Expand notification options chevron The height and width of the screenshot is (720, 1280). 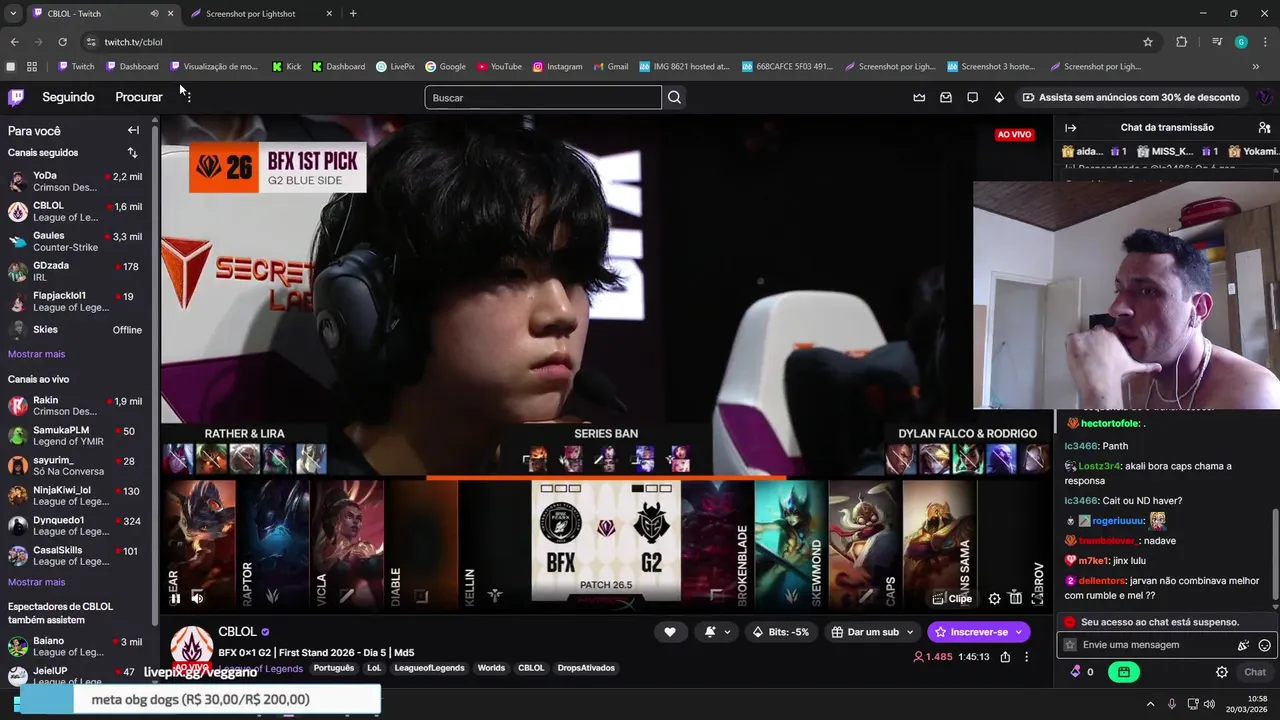[x=727, y=632]
